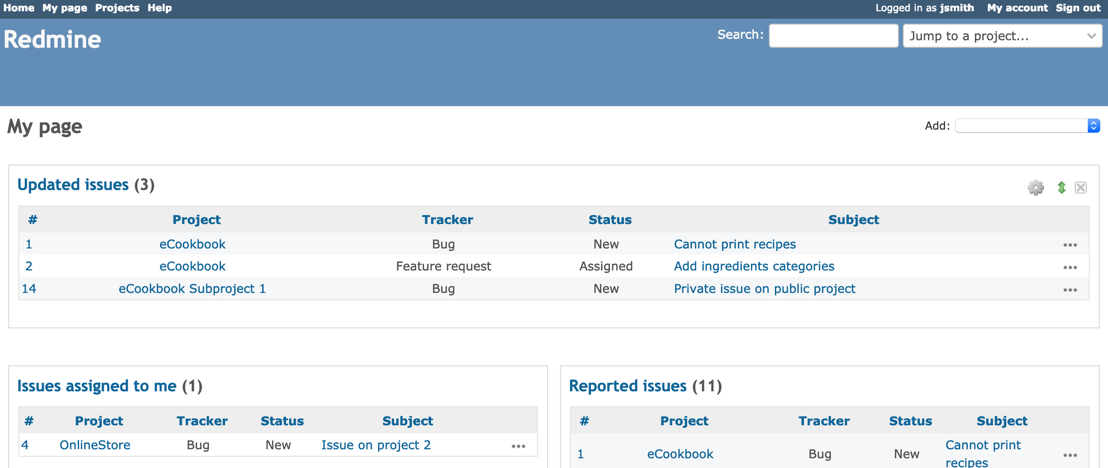Screen dimensions: 1108x468
Task: Sort Updated issues by Status column
Action: pyautogui.click(x=610, y=220)
